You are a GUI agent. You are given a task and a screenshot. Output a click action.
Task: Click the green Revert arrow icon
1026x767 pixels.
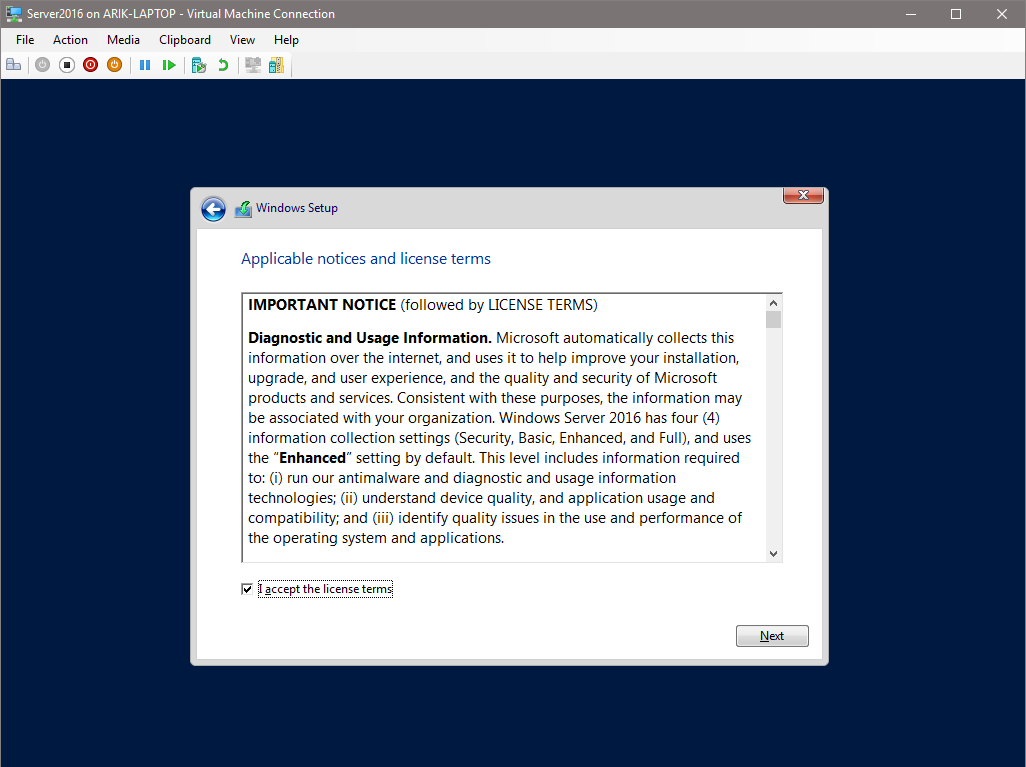(223, 65)
